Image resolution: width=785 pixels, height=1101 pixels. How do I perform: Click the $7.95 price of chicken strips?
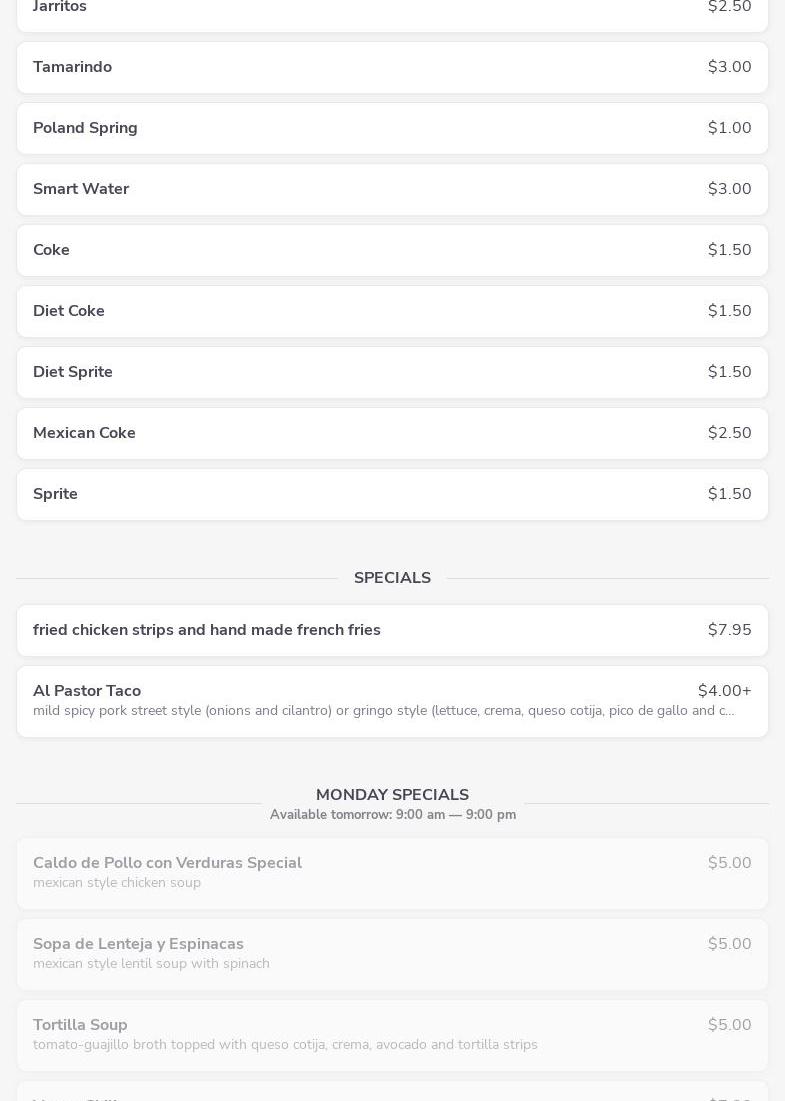click(x=729, y=630)
